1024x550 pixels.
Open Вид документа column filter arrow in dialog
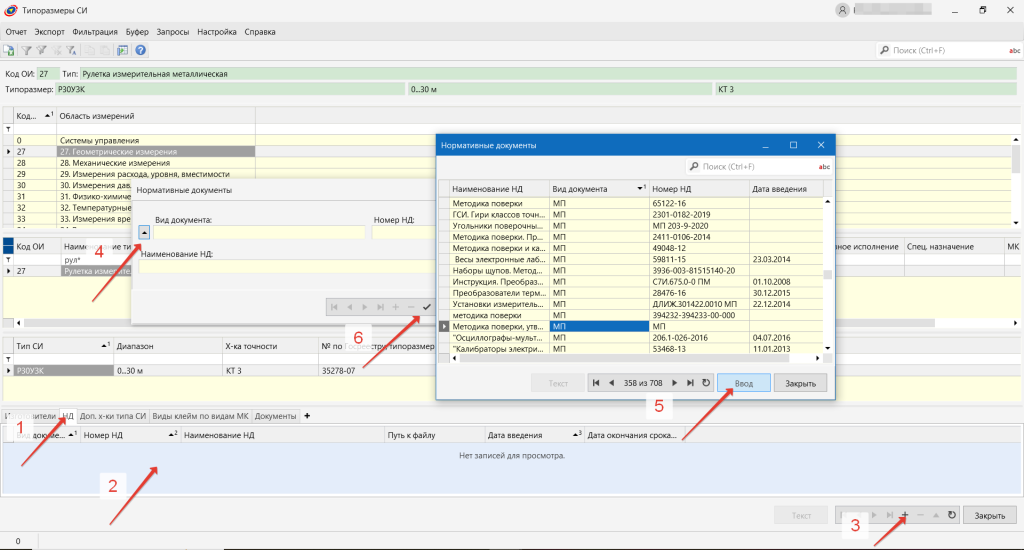pos(641,189)
